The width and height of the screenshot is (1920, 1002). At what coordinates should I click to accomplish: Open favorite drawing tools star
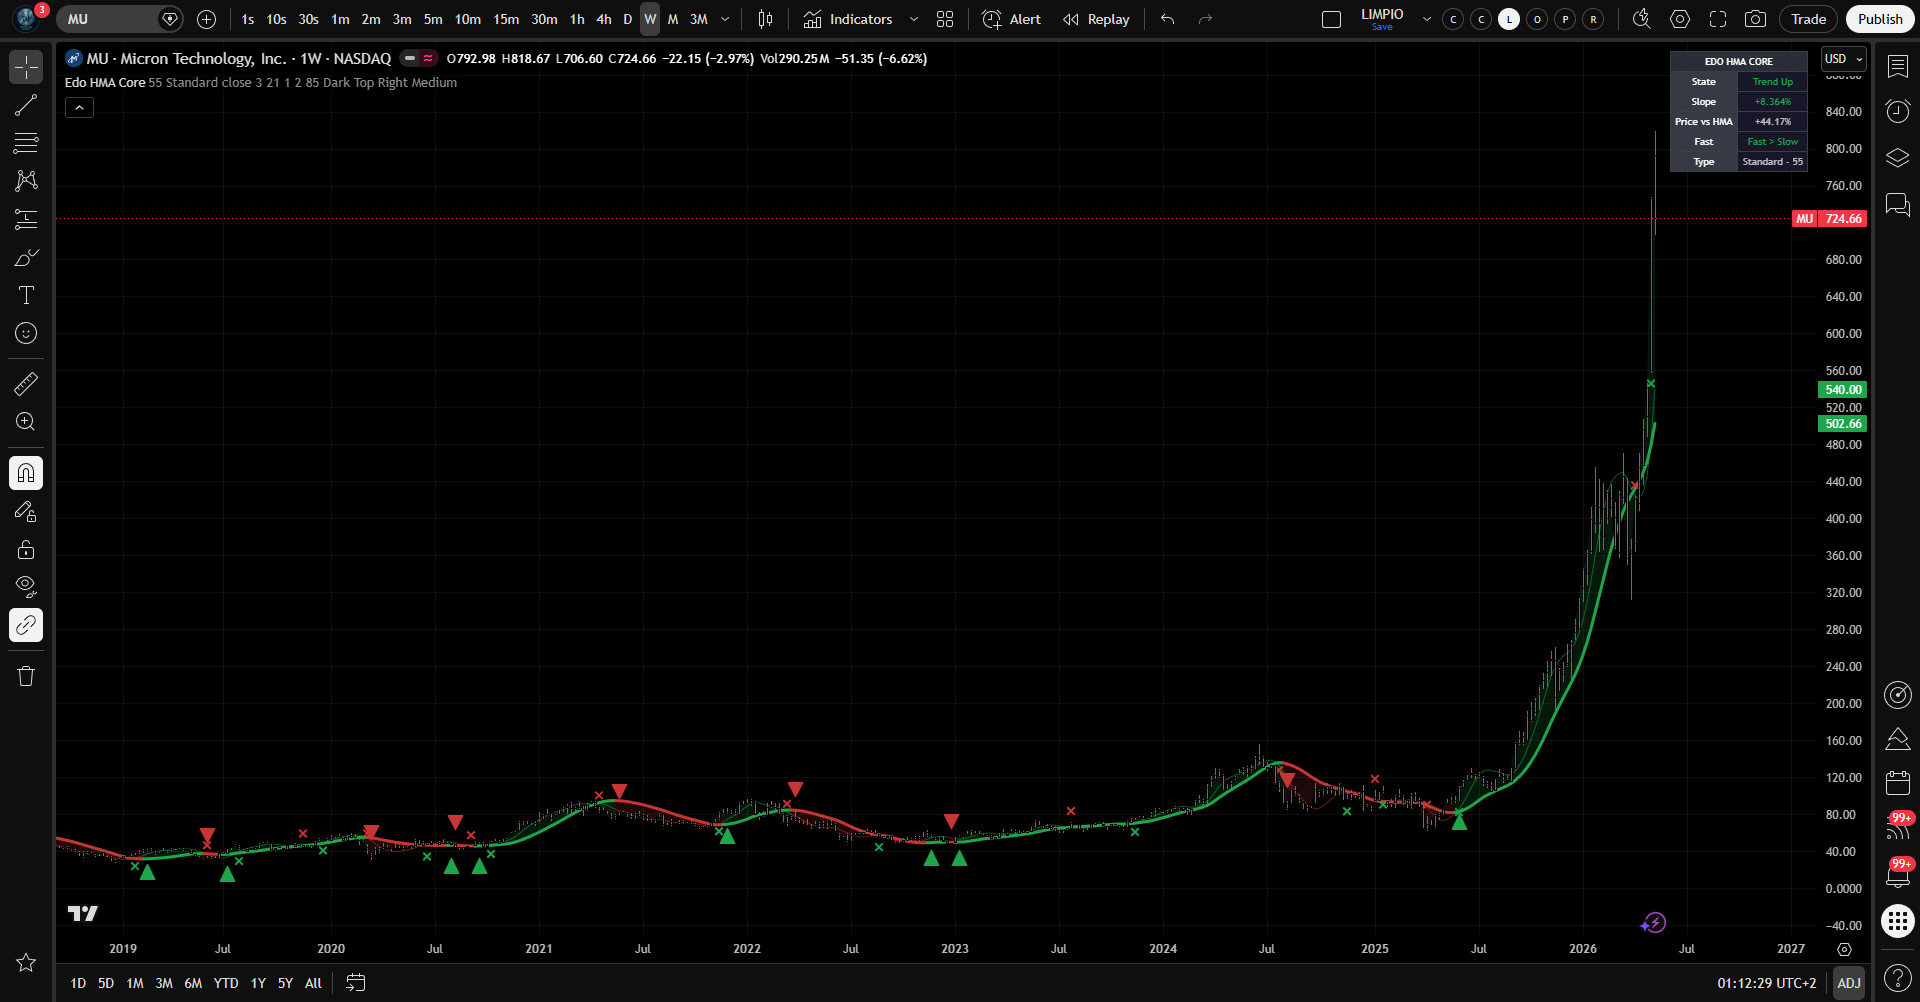point(26,962)
